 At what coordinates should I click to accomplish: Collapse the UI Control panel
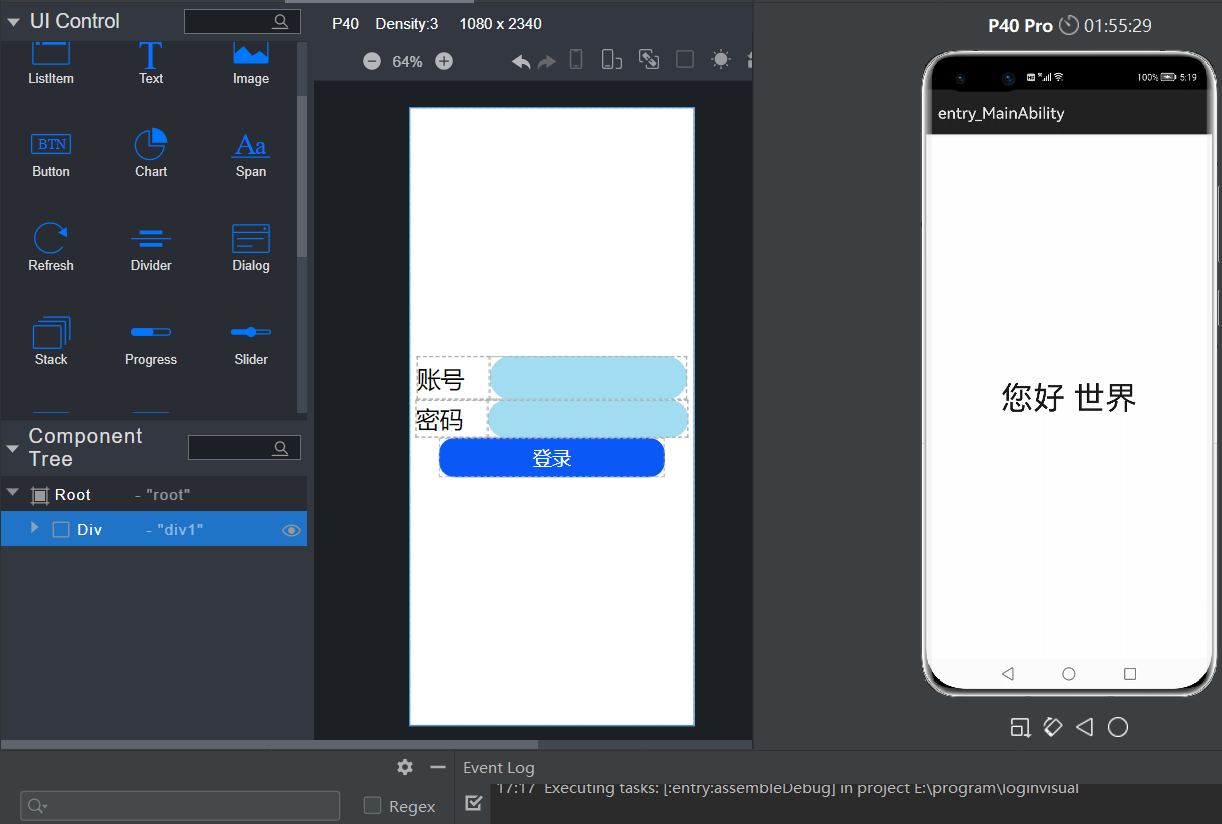13,21
